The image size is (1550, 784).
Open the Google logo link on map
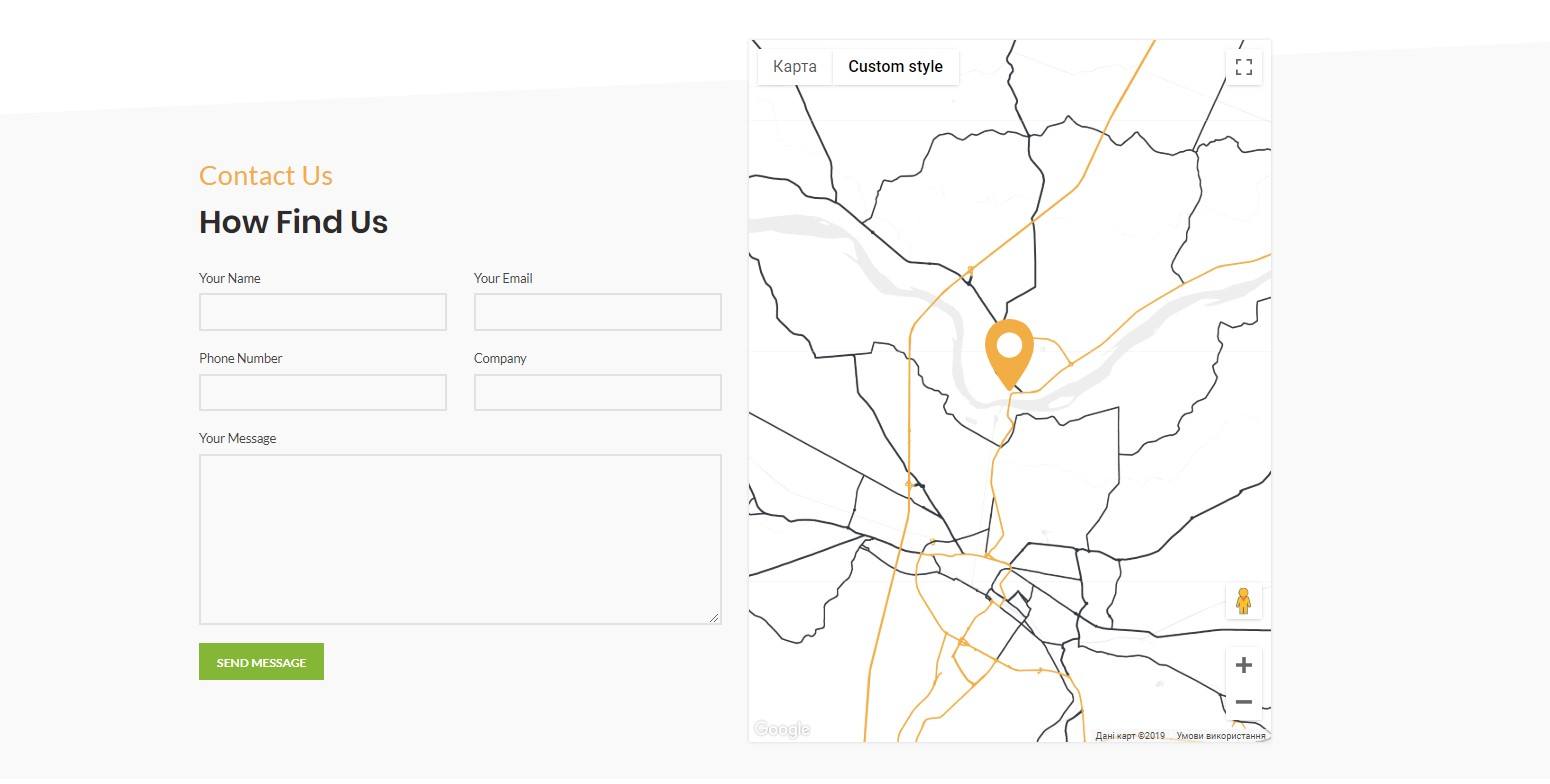pyautogui.click(x=782, y=729)
